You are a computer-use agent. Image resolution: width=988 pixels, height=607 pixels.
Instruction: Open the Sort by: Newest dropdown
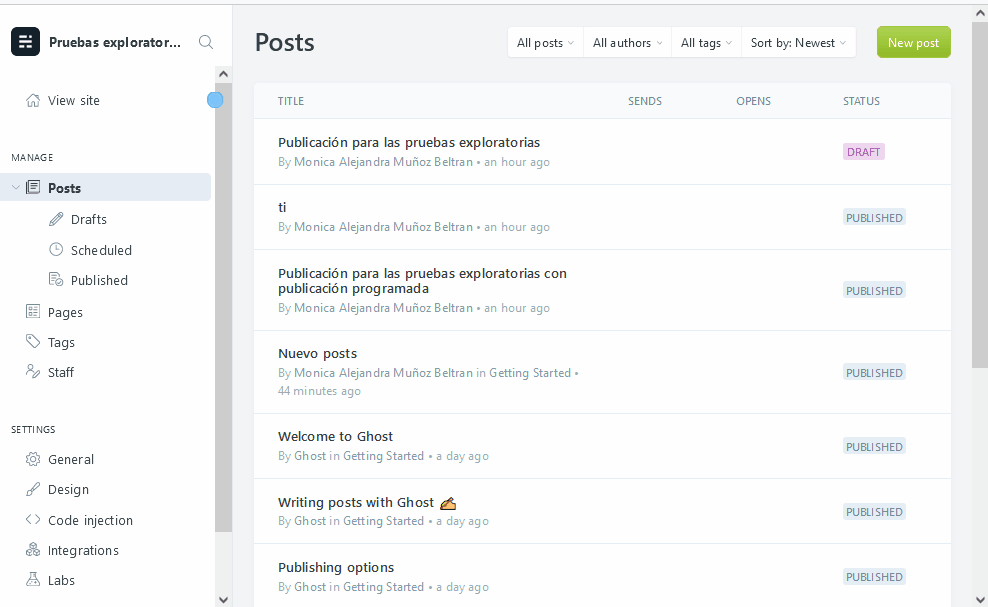pos(797,42)
